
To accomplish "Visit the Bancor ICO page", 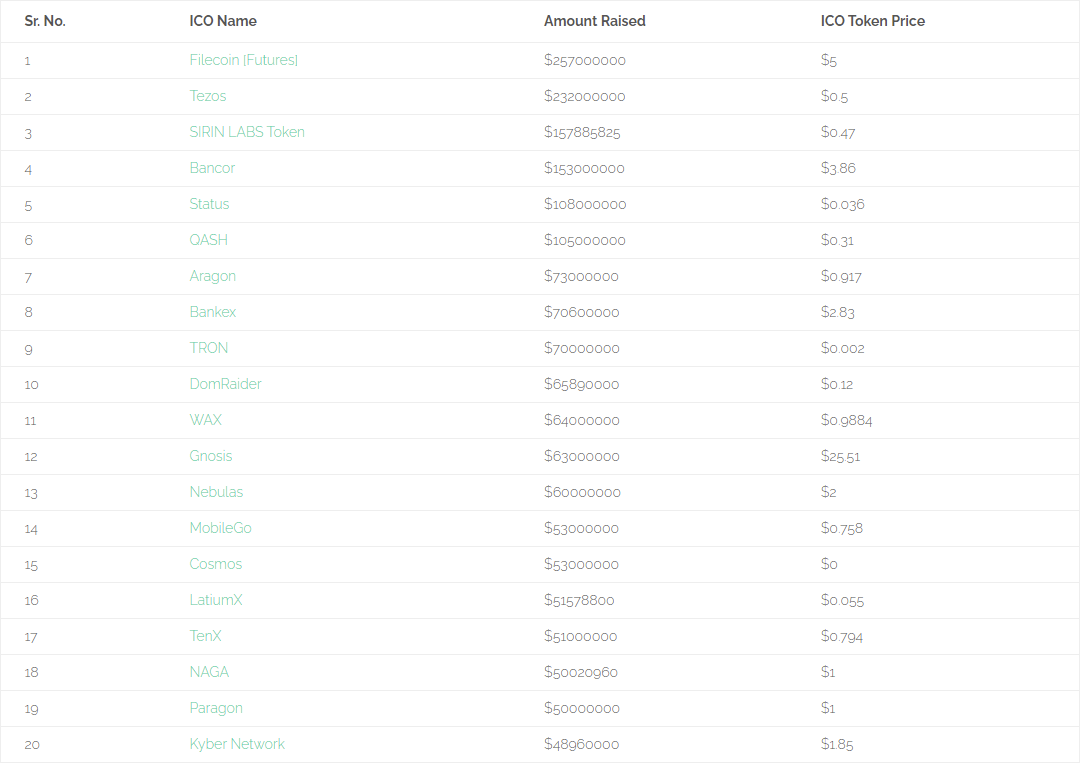I will [x=212, y=168].
